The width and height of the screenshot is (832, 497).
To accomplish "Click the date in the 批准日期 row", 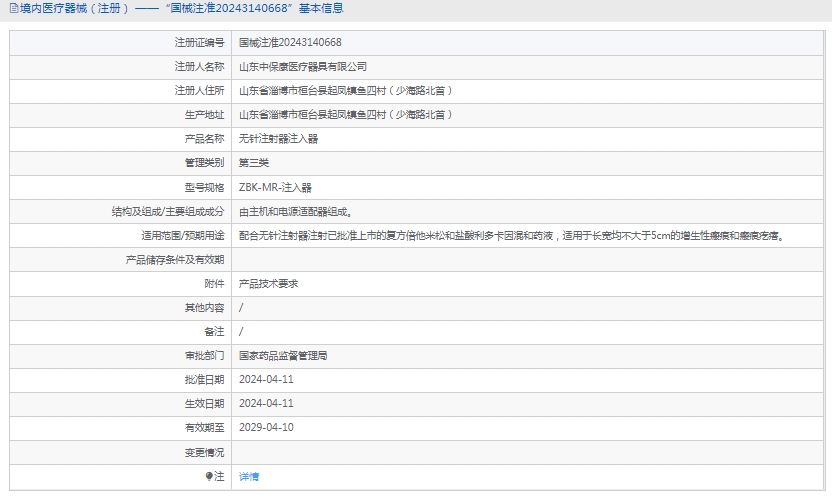I will [x=266, y=380].
